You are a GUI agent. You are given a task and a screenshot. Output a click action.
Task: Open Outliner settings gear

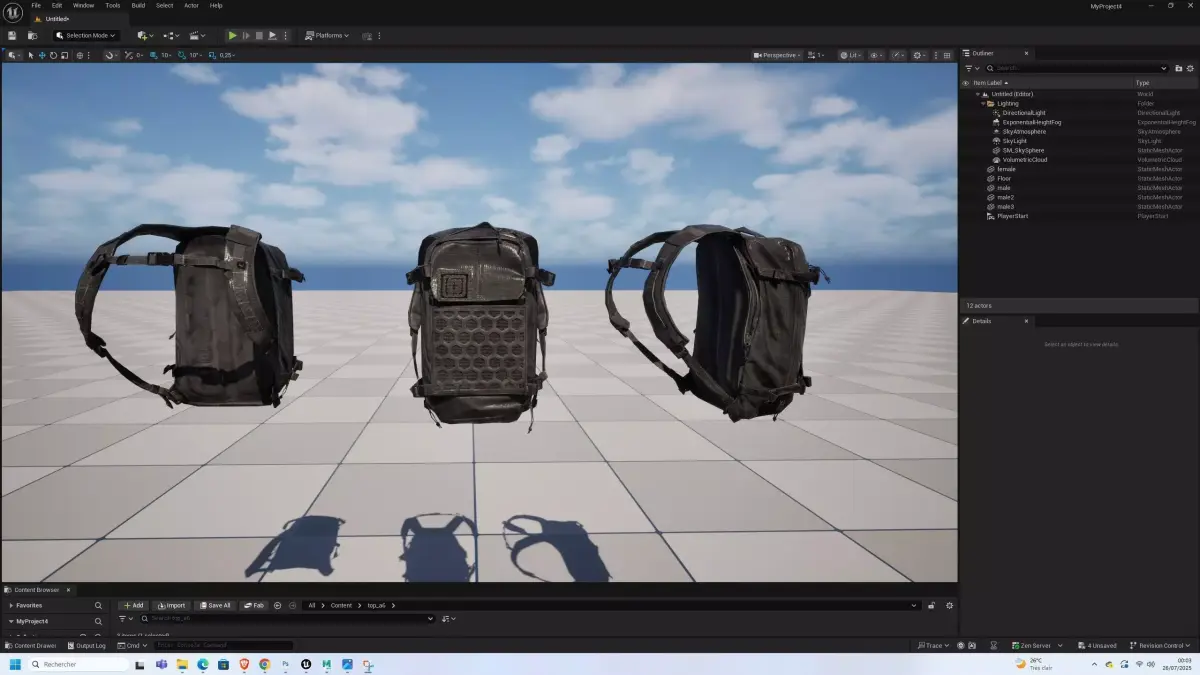[1190, 68]
